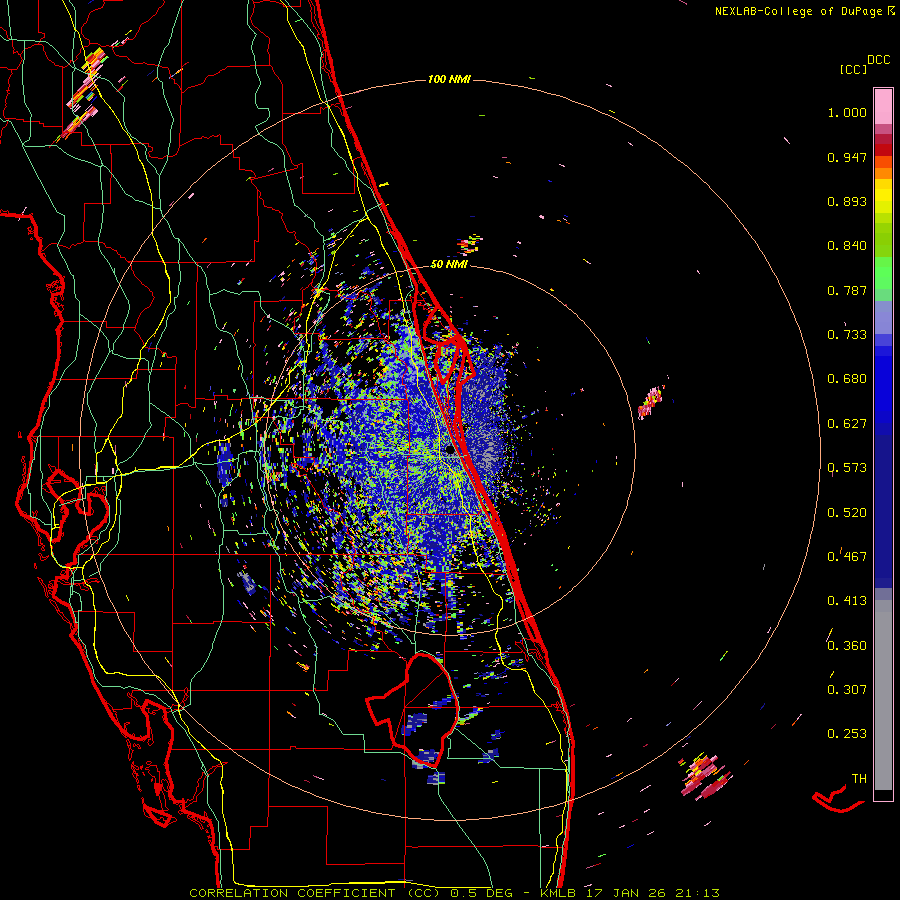Select the 1.000 scale value
Image resolution: width=900 pixels, height=900 pixels.
click(x=847, y=112)
